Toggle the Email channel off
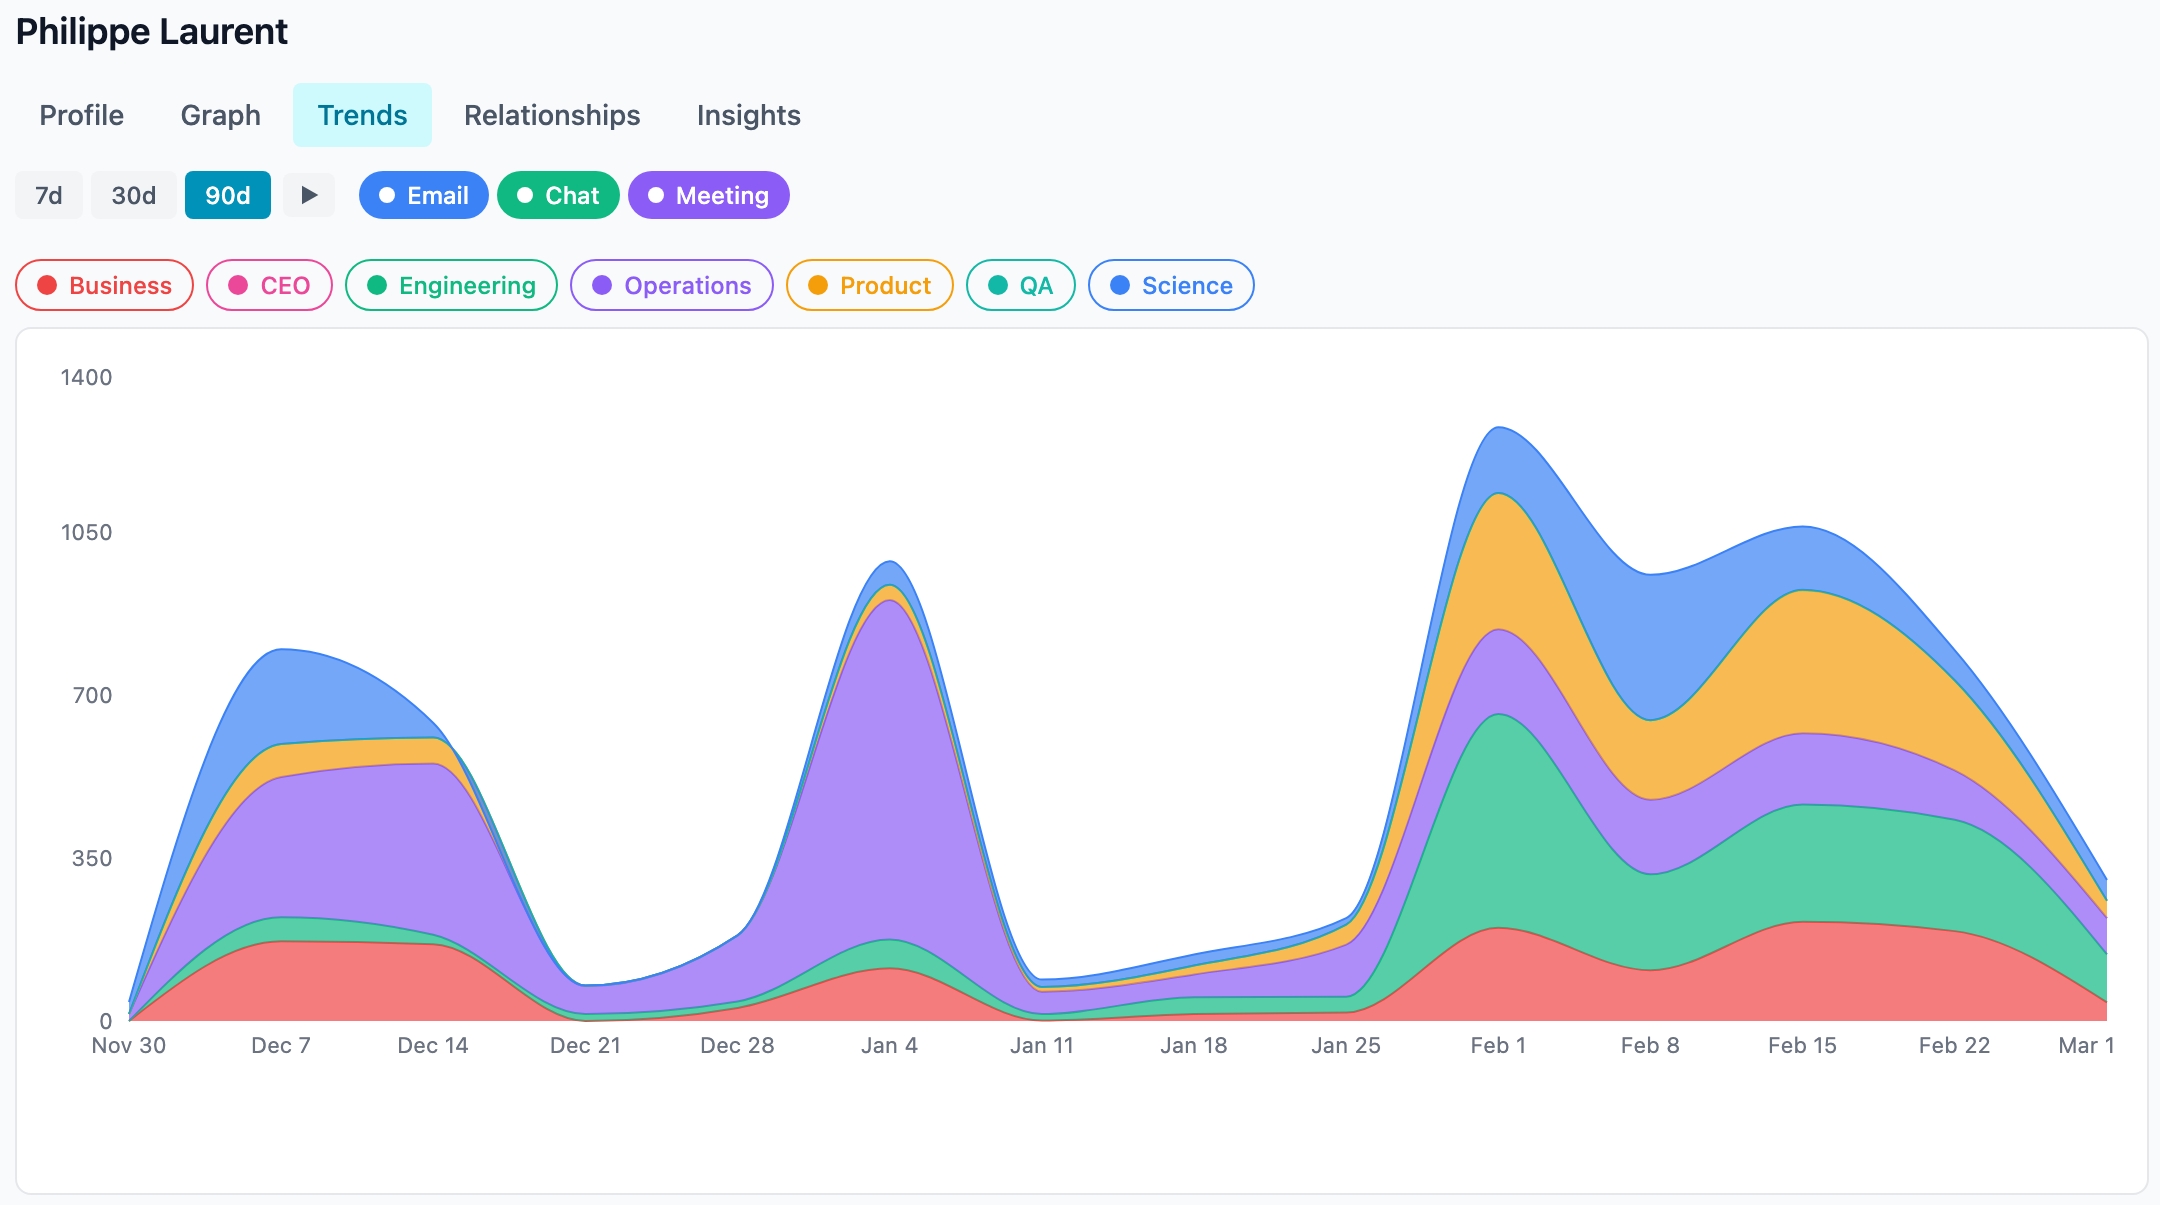2160x1205 pixels. (423, 195)
